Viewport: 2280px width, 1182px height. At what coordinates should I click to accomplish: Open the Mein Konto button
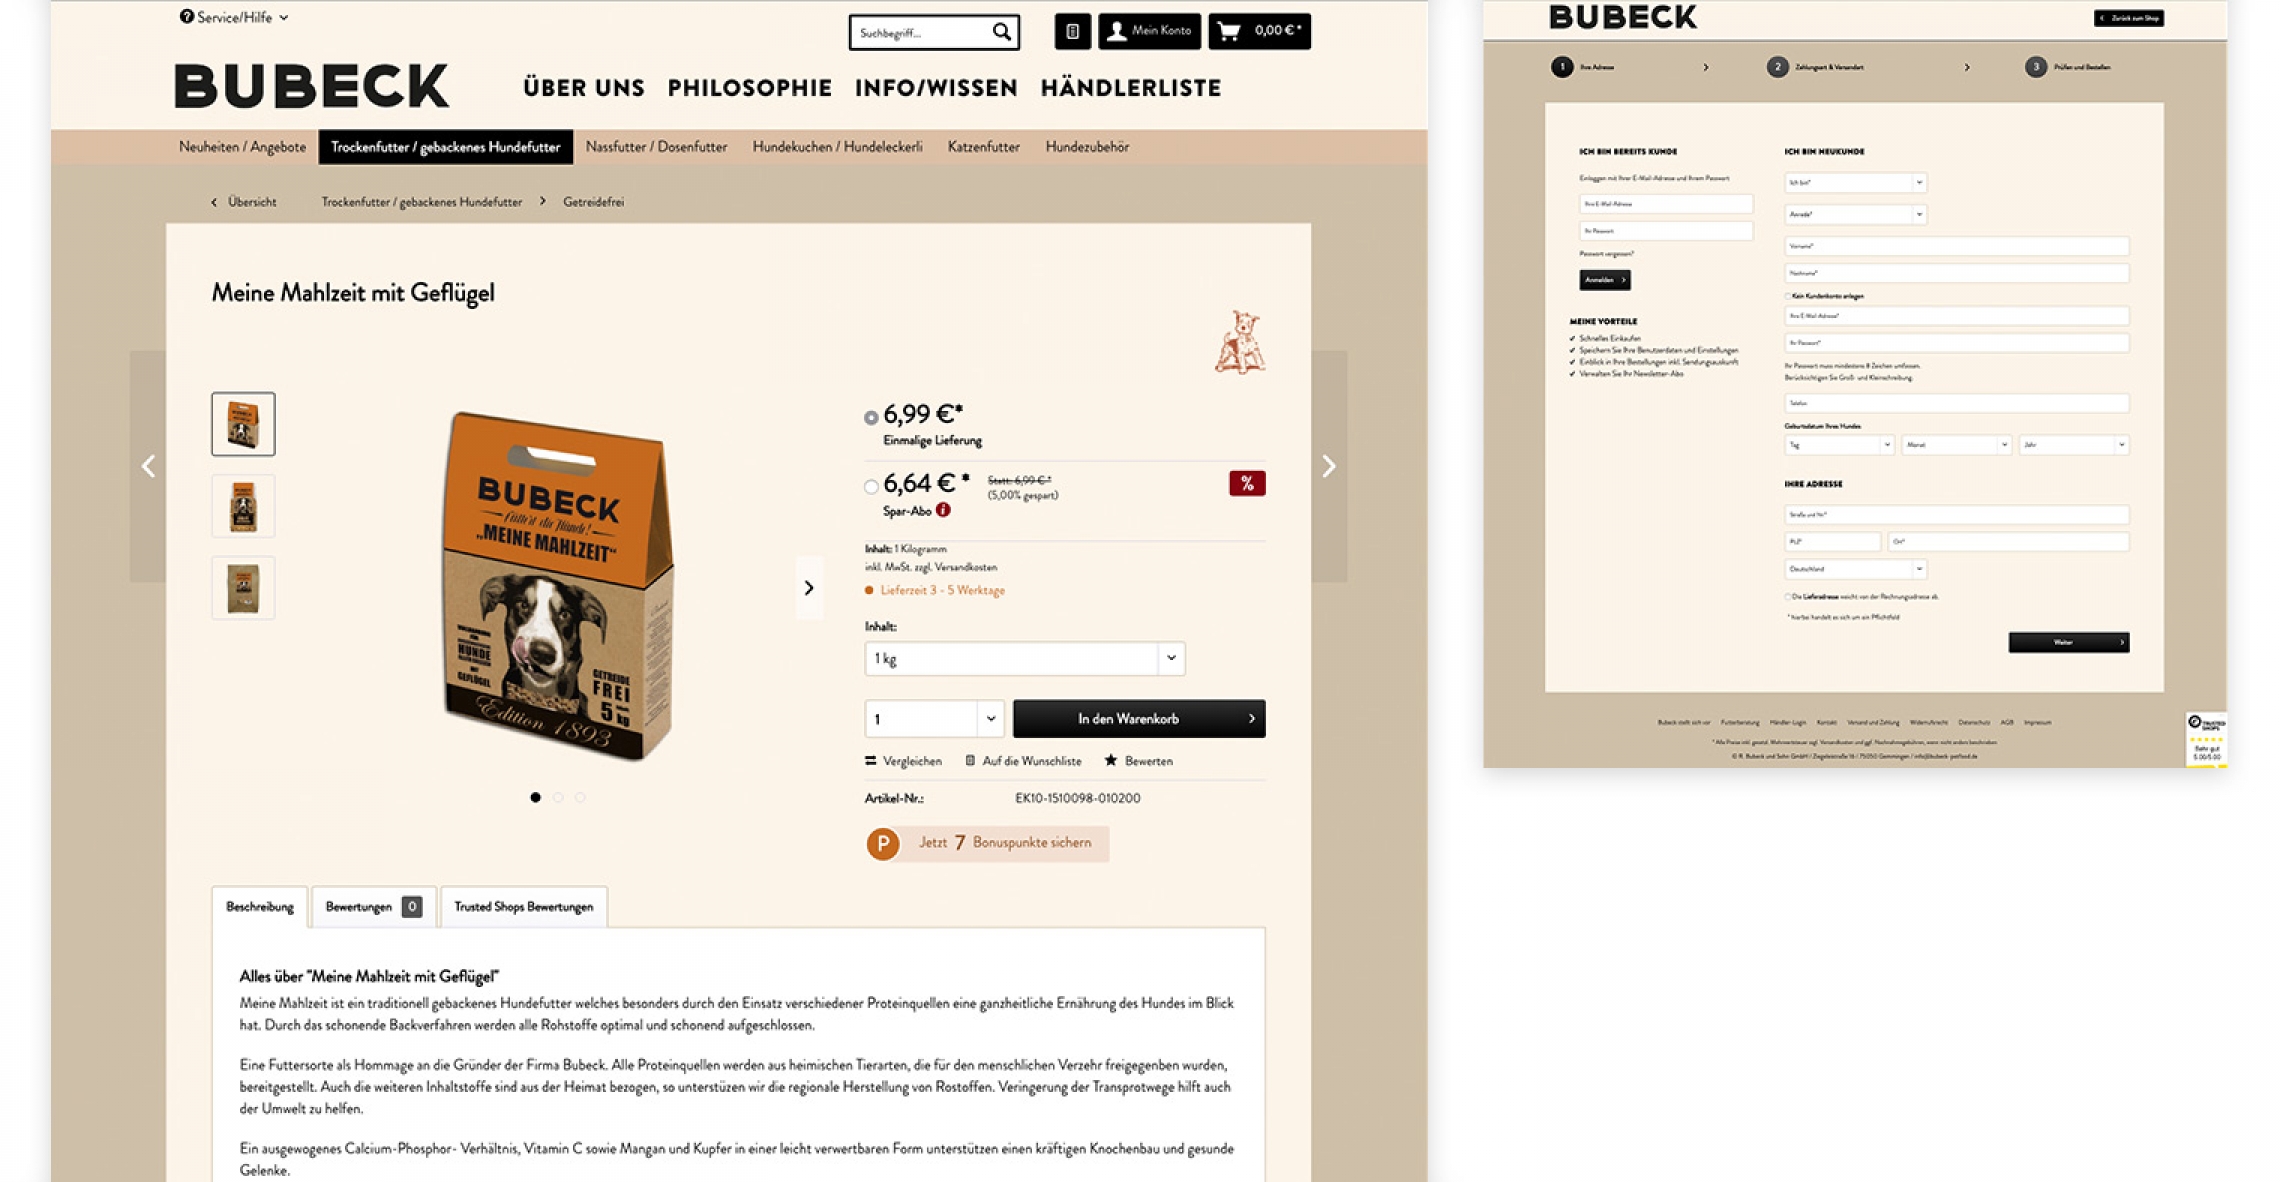tap(1149, 31)
